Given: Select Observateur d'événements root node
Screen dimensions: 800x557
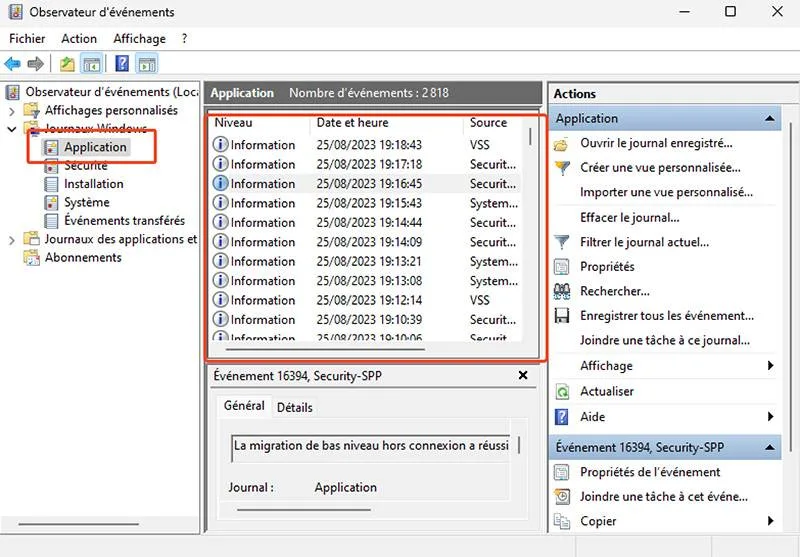Looking at the screenshot, I should coord(112,92).
